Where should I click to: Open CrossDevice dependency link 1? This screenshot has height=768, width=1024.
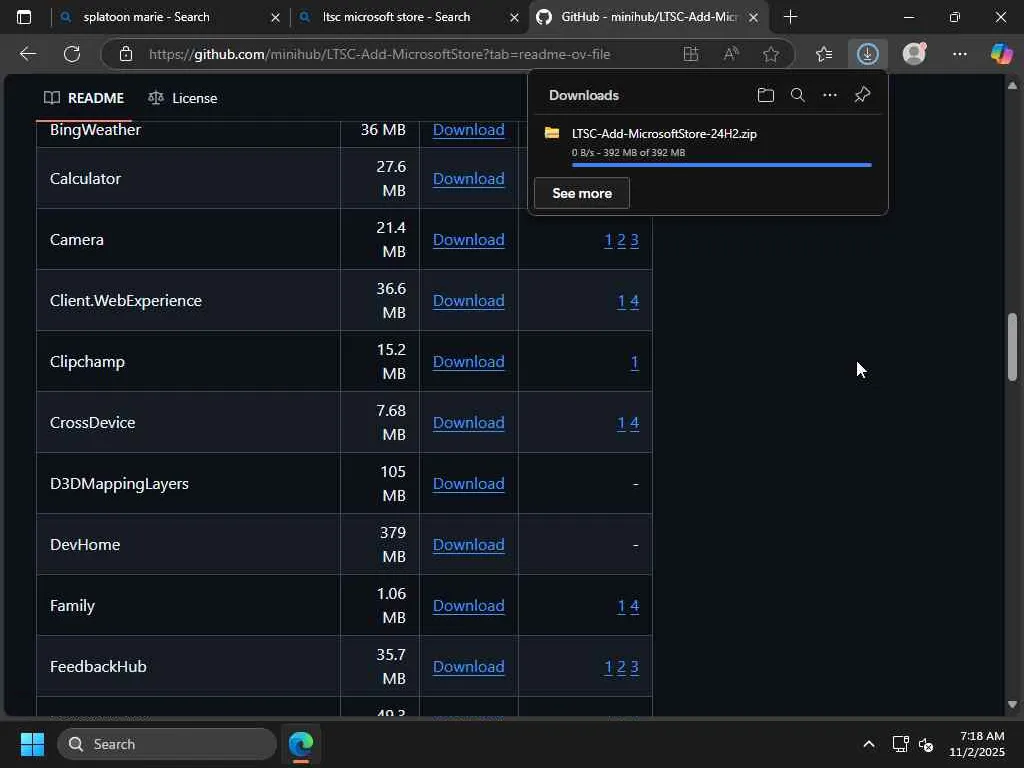(x=621, y=423)
